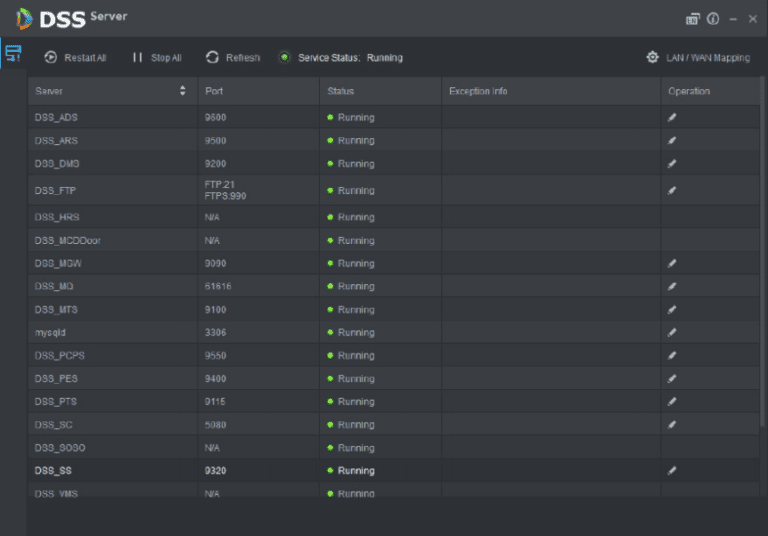Click the info icon in title bar
The height and width of the screenshot is (536, 768).
click(x=713, y=18)
